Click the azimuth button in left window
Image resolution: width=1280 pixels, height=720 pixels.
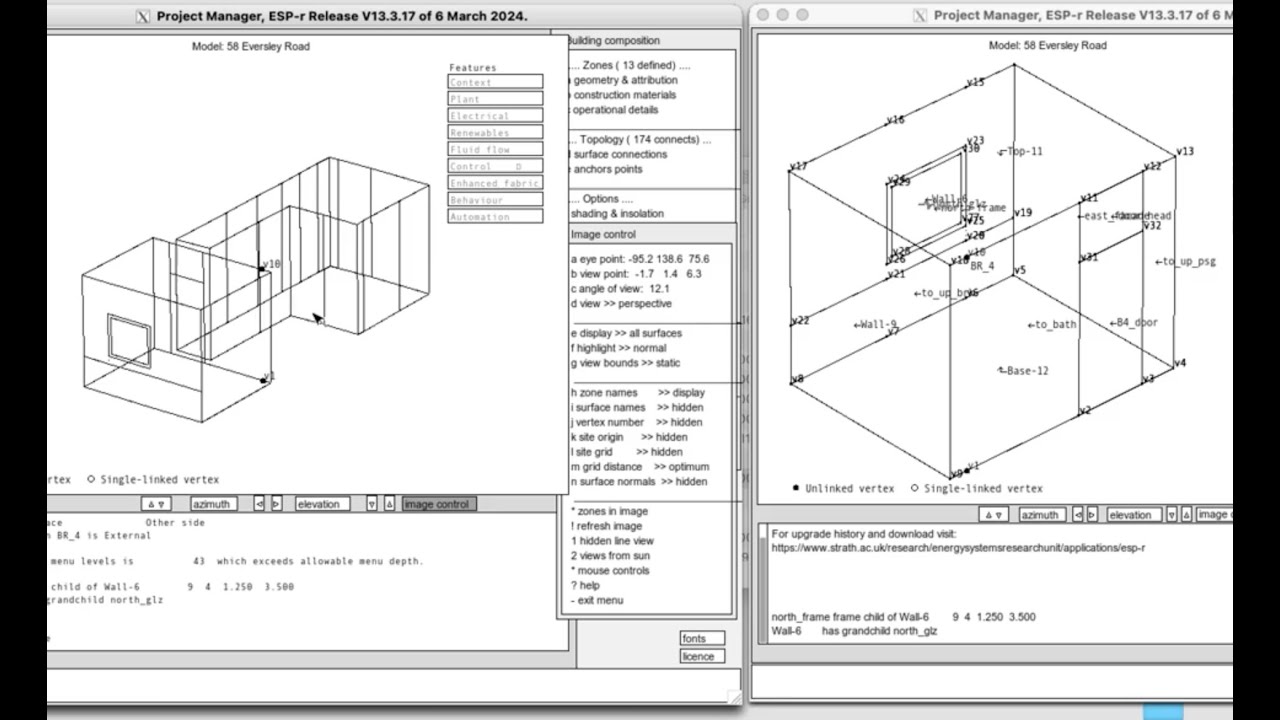point(212,504)
